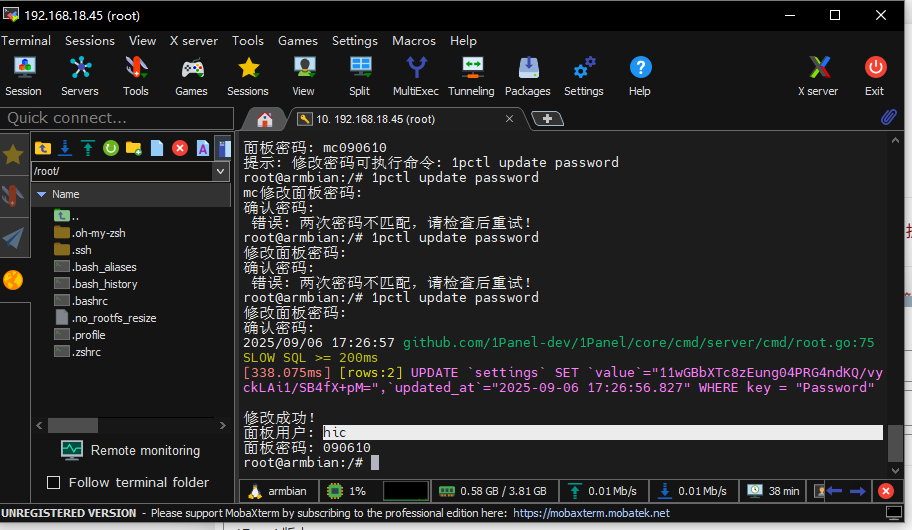Create a new folder in SFTP browser
The height and width of the screenshot is (530, 912).
click(134, 148)
